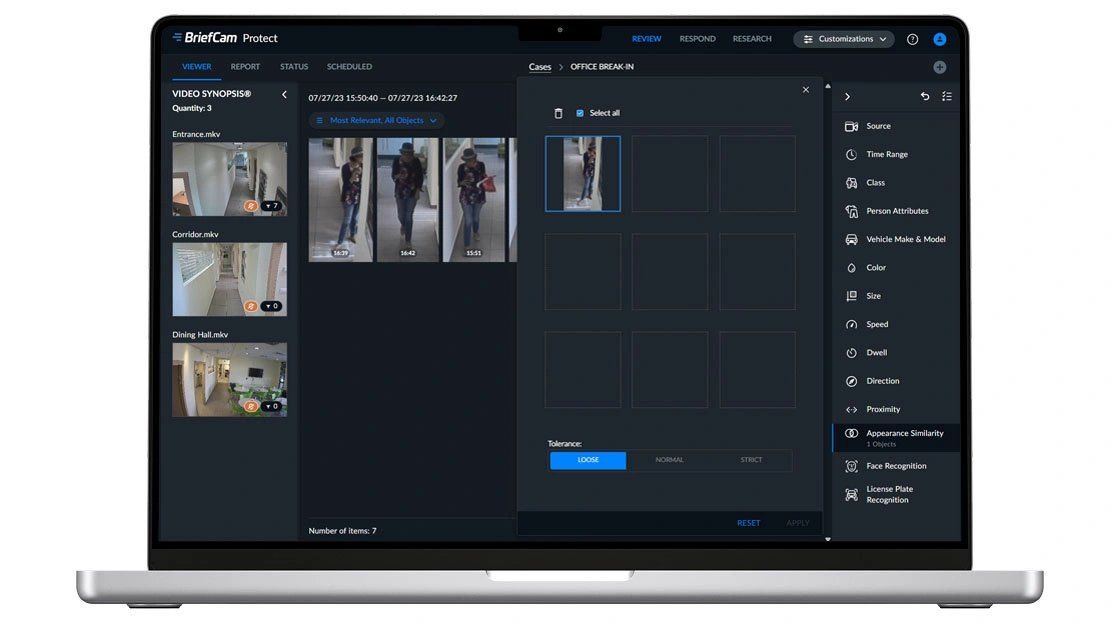This screenshot has height=630, width=1120.
Task: Select the Dwell filter icon
Action: coord(852,353)
